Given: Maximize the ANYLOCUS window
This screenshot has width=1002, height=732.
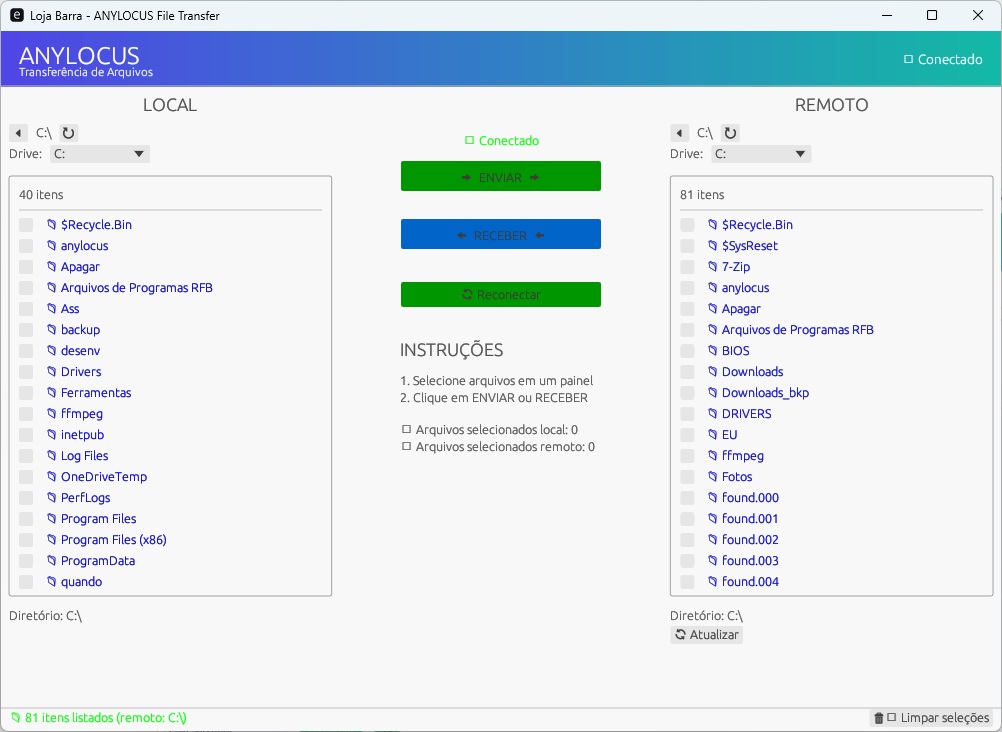Looking at the screenshot, I should (932, 15).
